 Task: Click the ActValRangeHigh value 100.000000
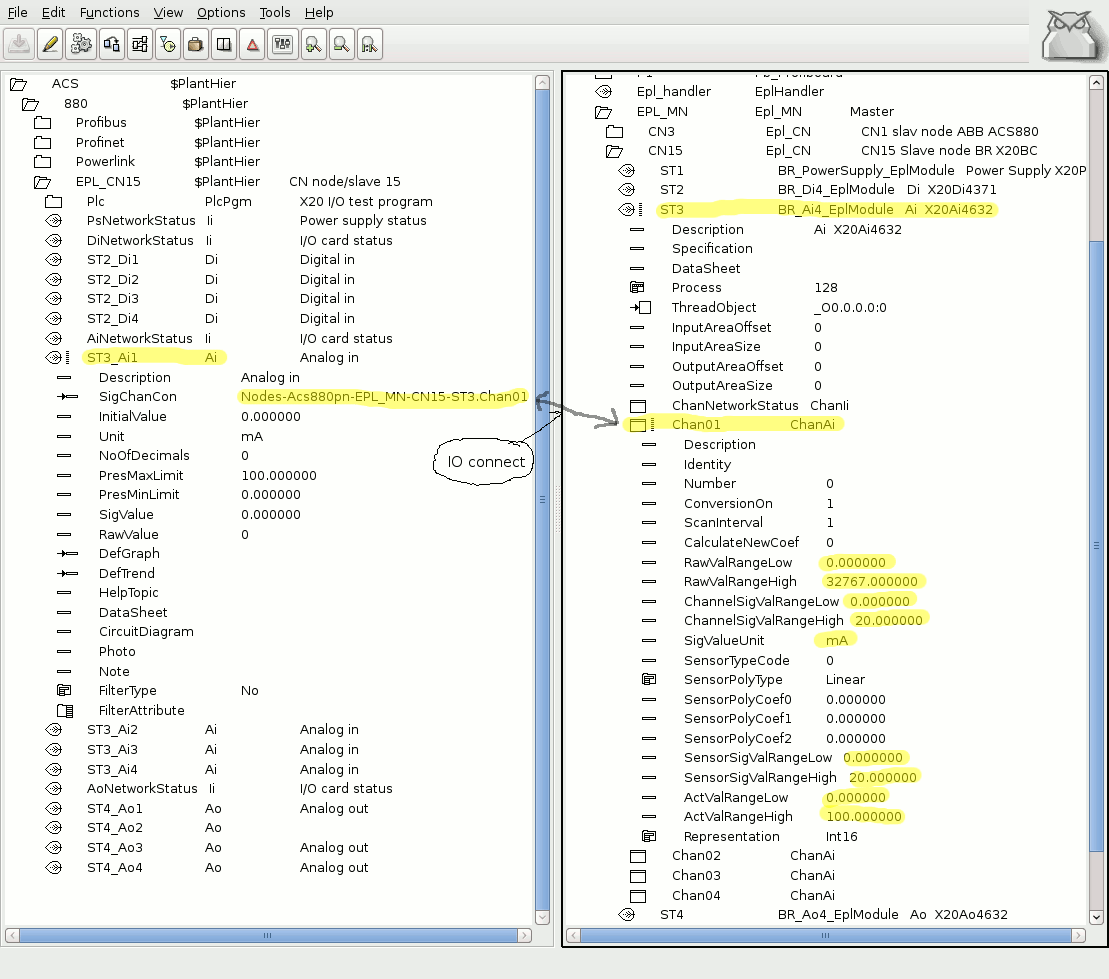click(864, 816)
